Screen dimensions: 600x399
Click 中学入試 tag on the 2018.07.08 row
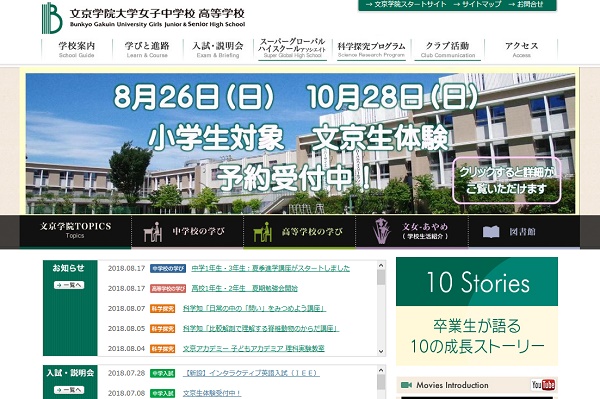[x=163, y=393]
